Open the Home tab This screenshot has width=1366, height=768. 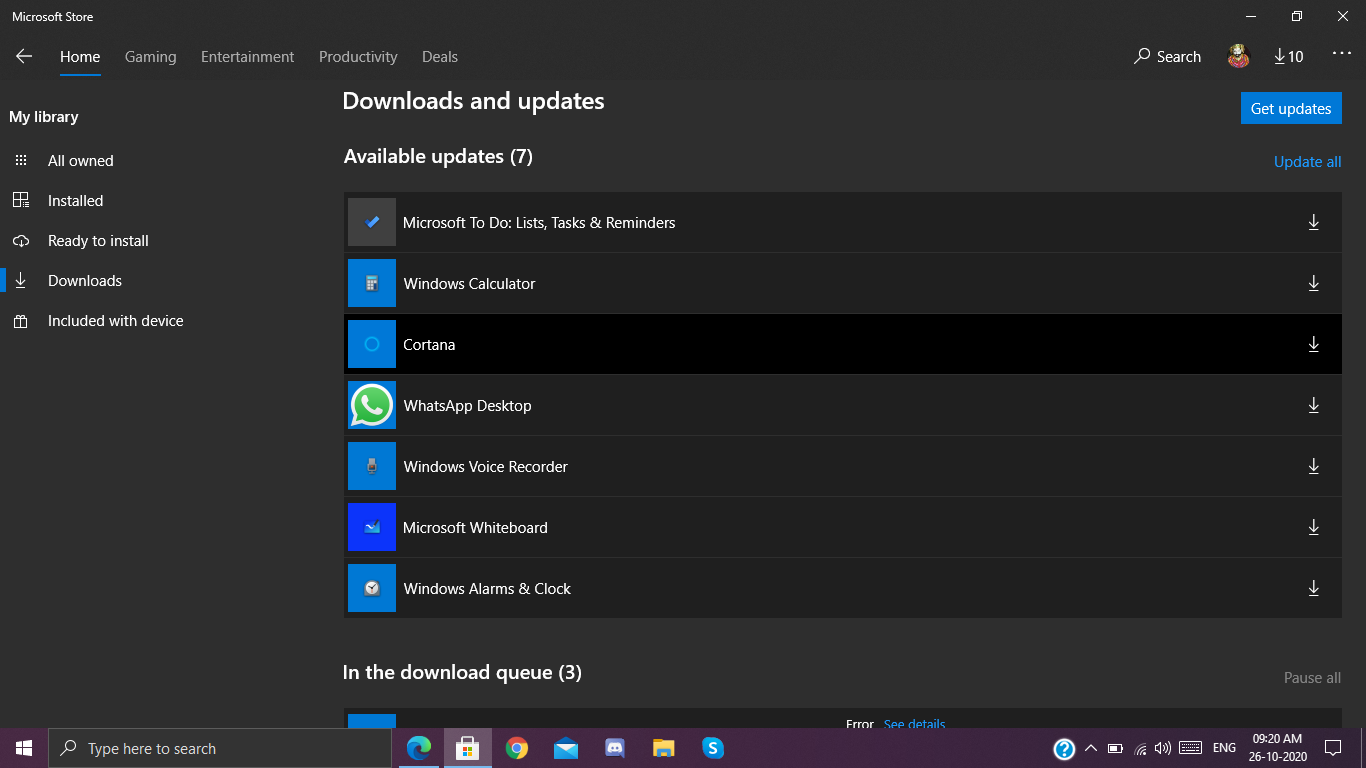(80, 57)
